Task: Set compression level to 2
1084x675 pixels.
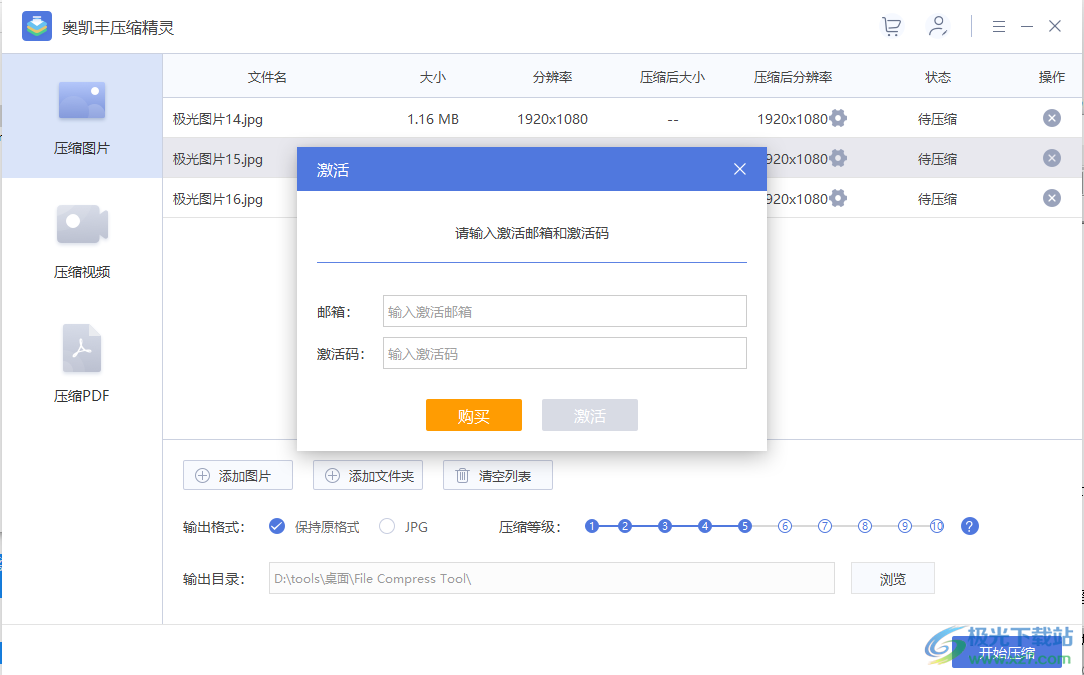Action: pyautogui.click(x=625, y=526)
